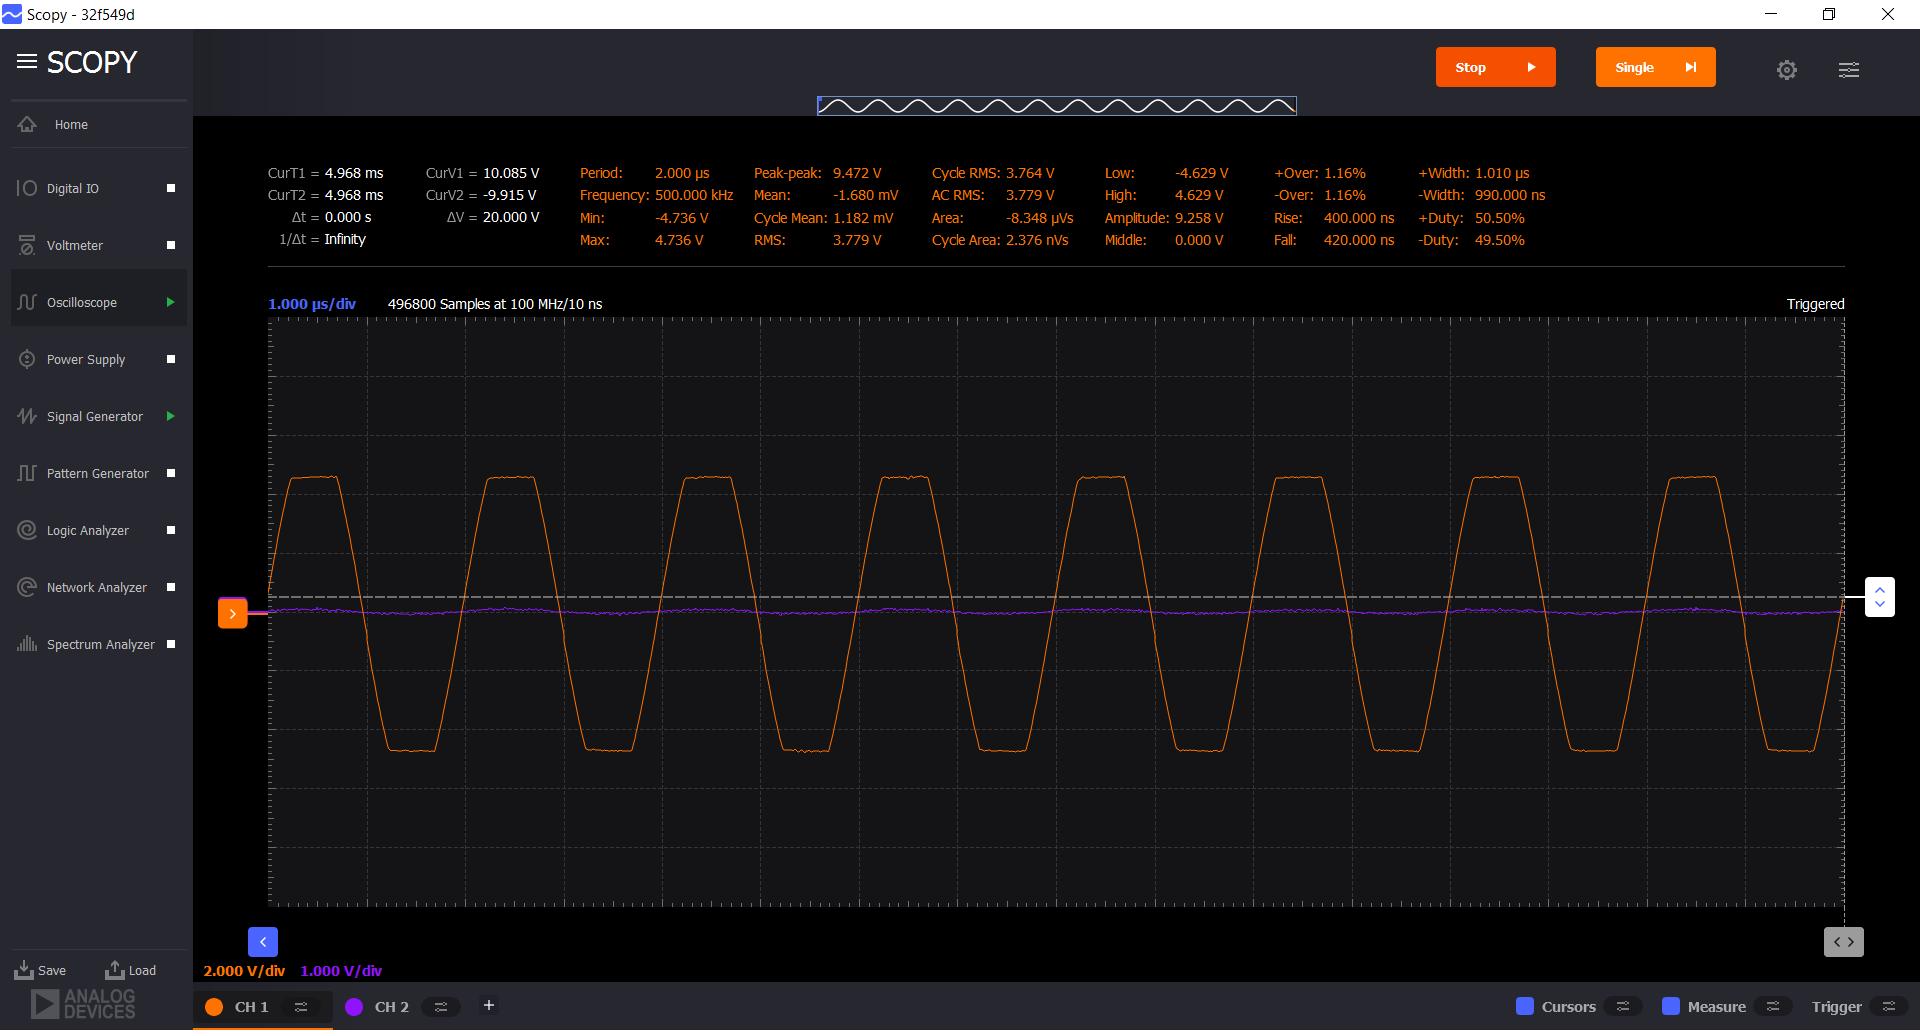Screen dimensions: 1920x1030
Task: Click the Peak-peak 9.472 V measurement
Action: [818, 173]
